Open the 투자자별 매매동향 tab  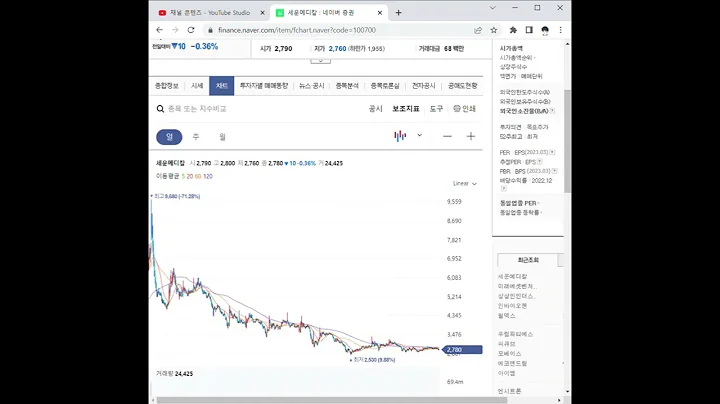pos(264,86)
